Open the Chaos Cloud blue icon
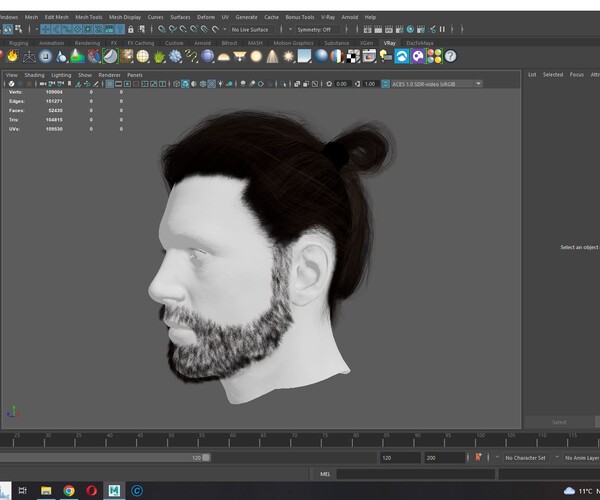This screenshot has width=600, height=500. tap(402, 56)
